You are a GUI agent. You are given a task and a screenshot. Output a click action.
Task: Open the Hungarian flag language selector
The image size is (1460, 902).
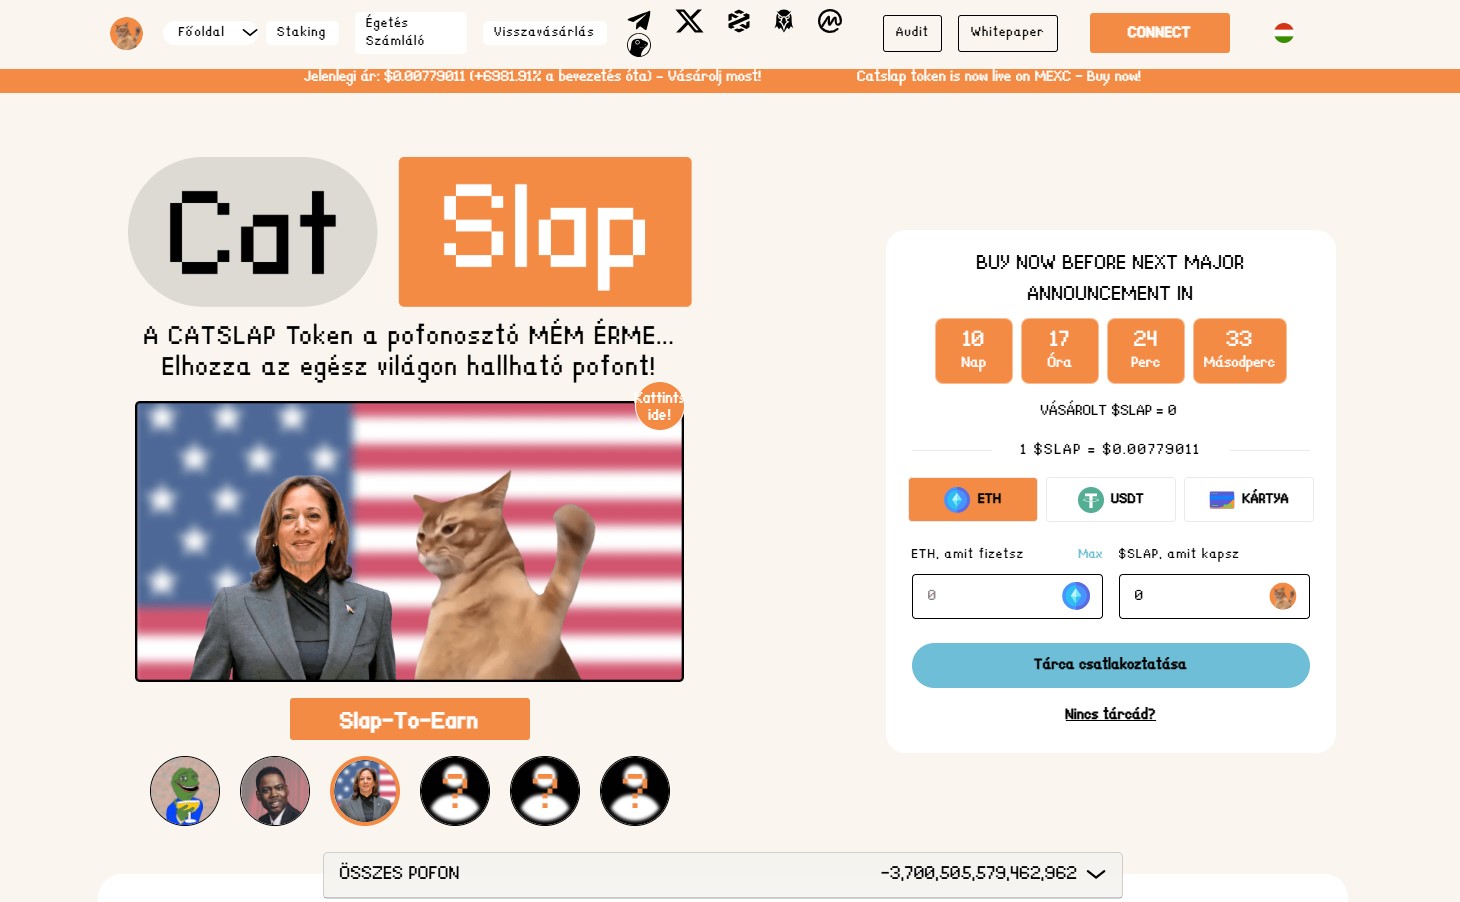(1284, 33)
